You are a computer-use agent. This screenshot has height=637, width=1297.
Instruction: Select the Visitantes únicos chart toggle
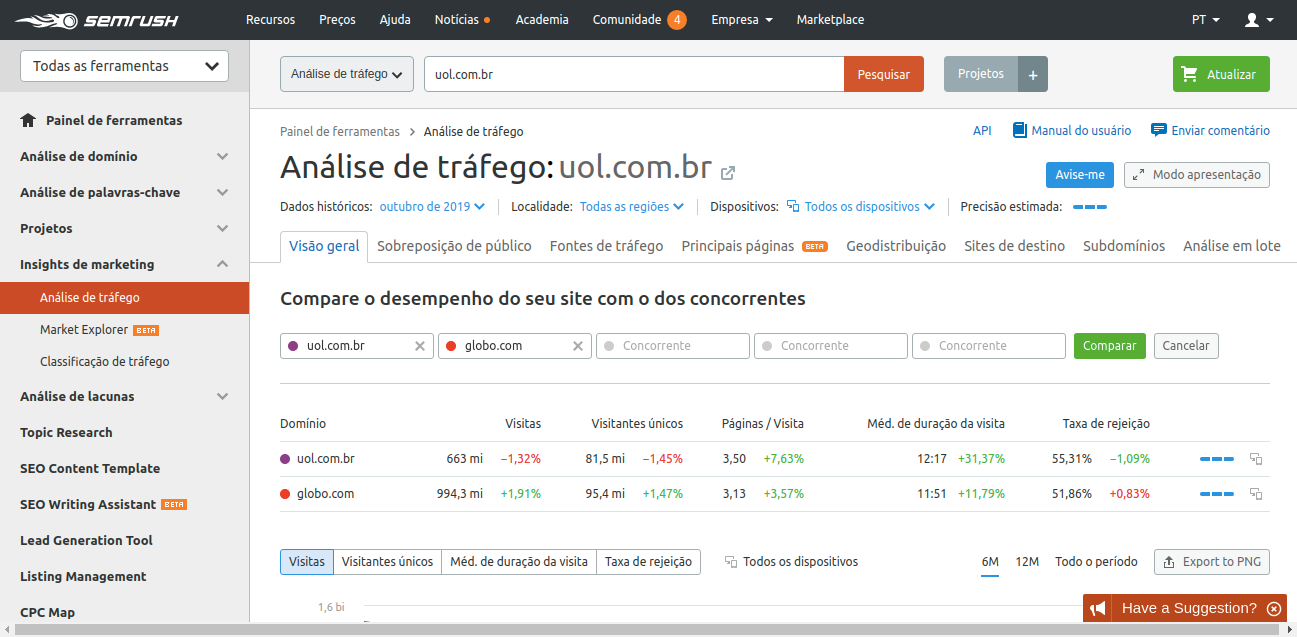387,562
